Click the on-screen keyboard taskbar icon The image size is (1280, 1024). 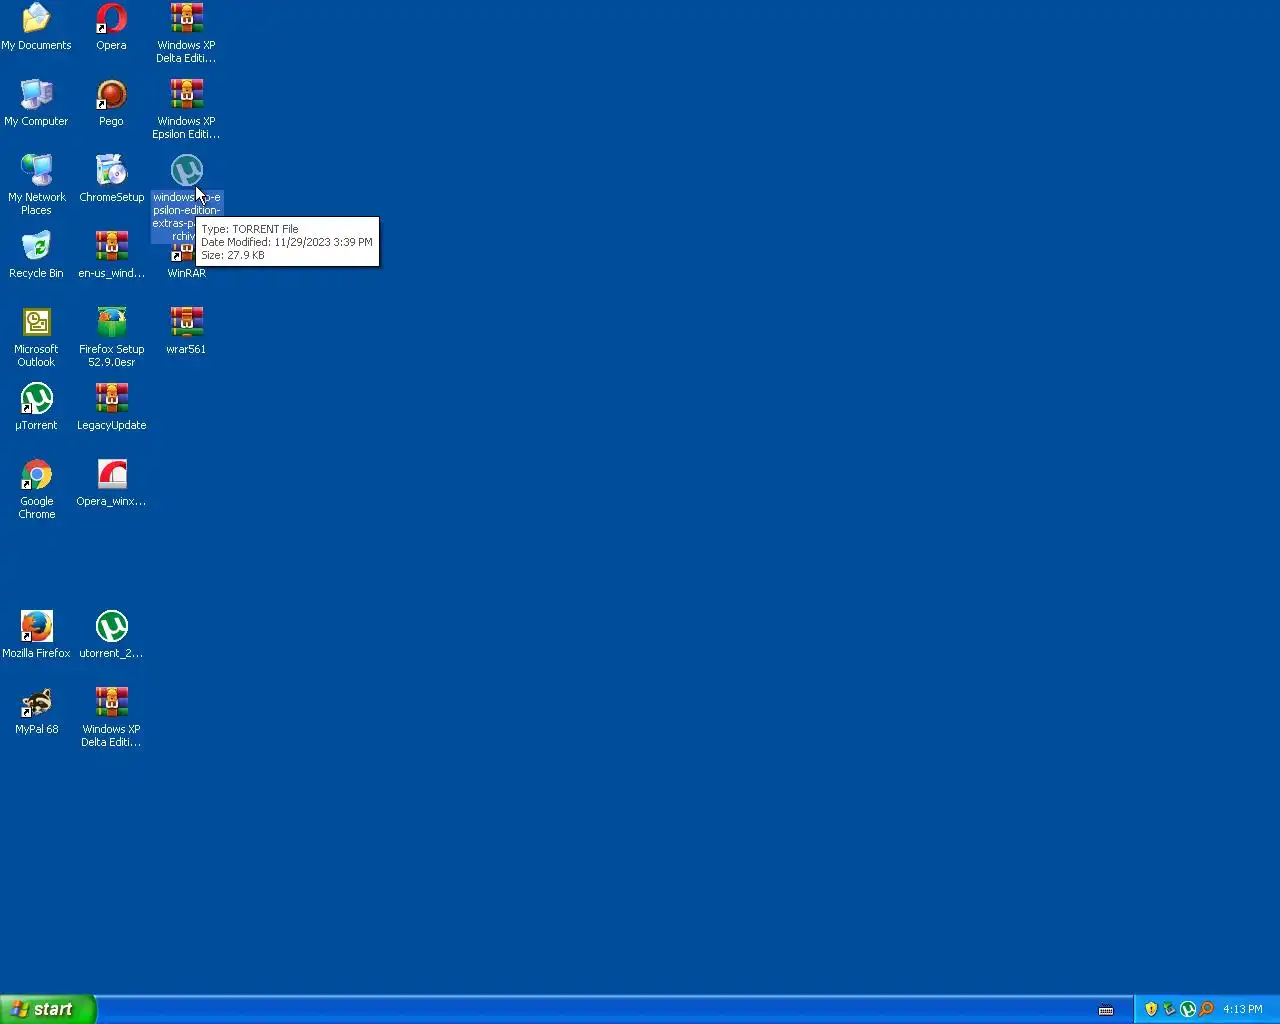point(1106,1010)
